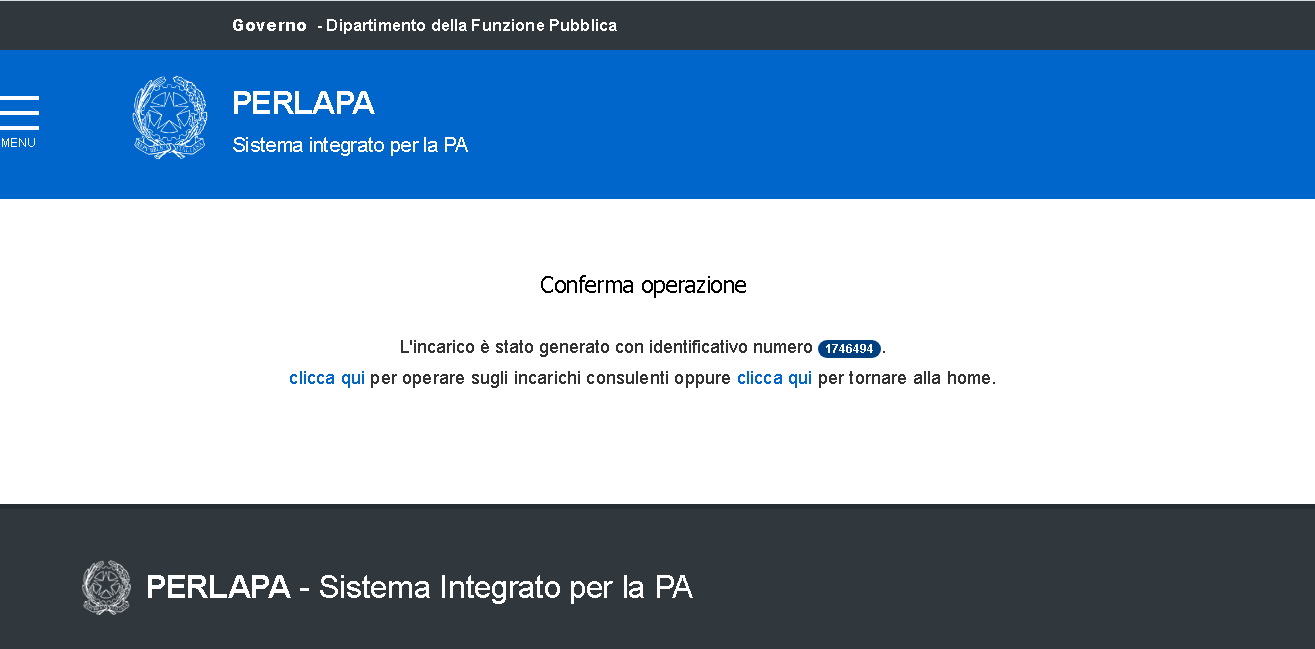Click the identifier badge 1746494
This screenshot has height=649, width=1315.
pyautogui.click(x=849, y=348)
